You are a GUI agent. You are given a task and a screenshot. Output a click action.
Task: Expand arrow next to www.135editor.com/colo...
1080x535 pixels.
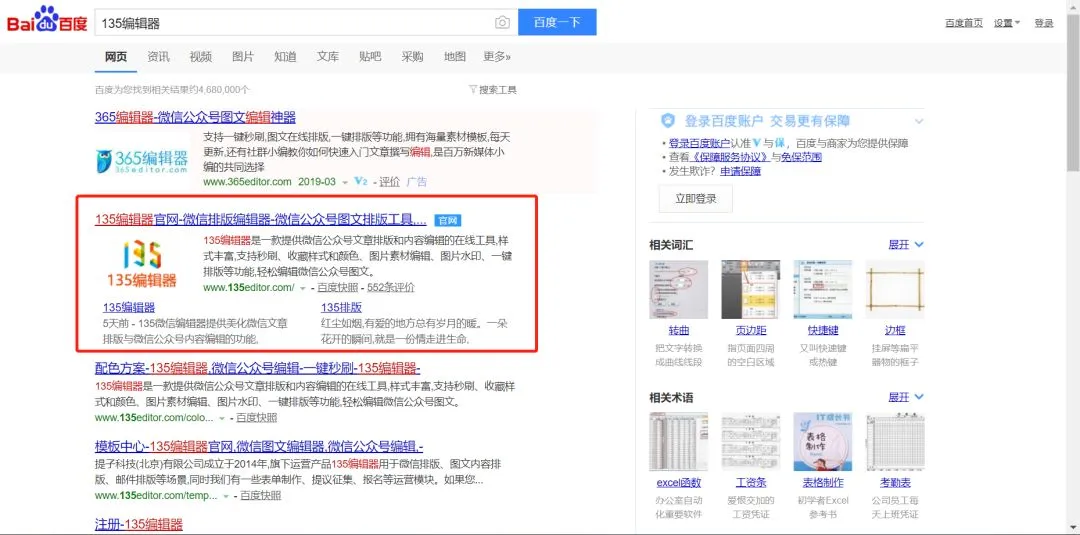(x=221, y=418)
